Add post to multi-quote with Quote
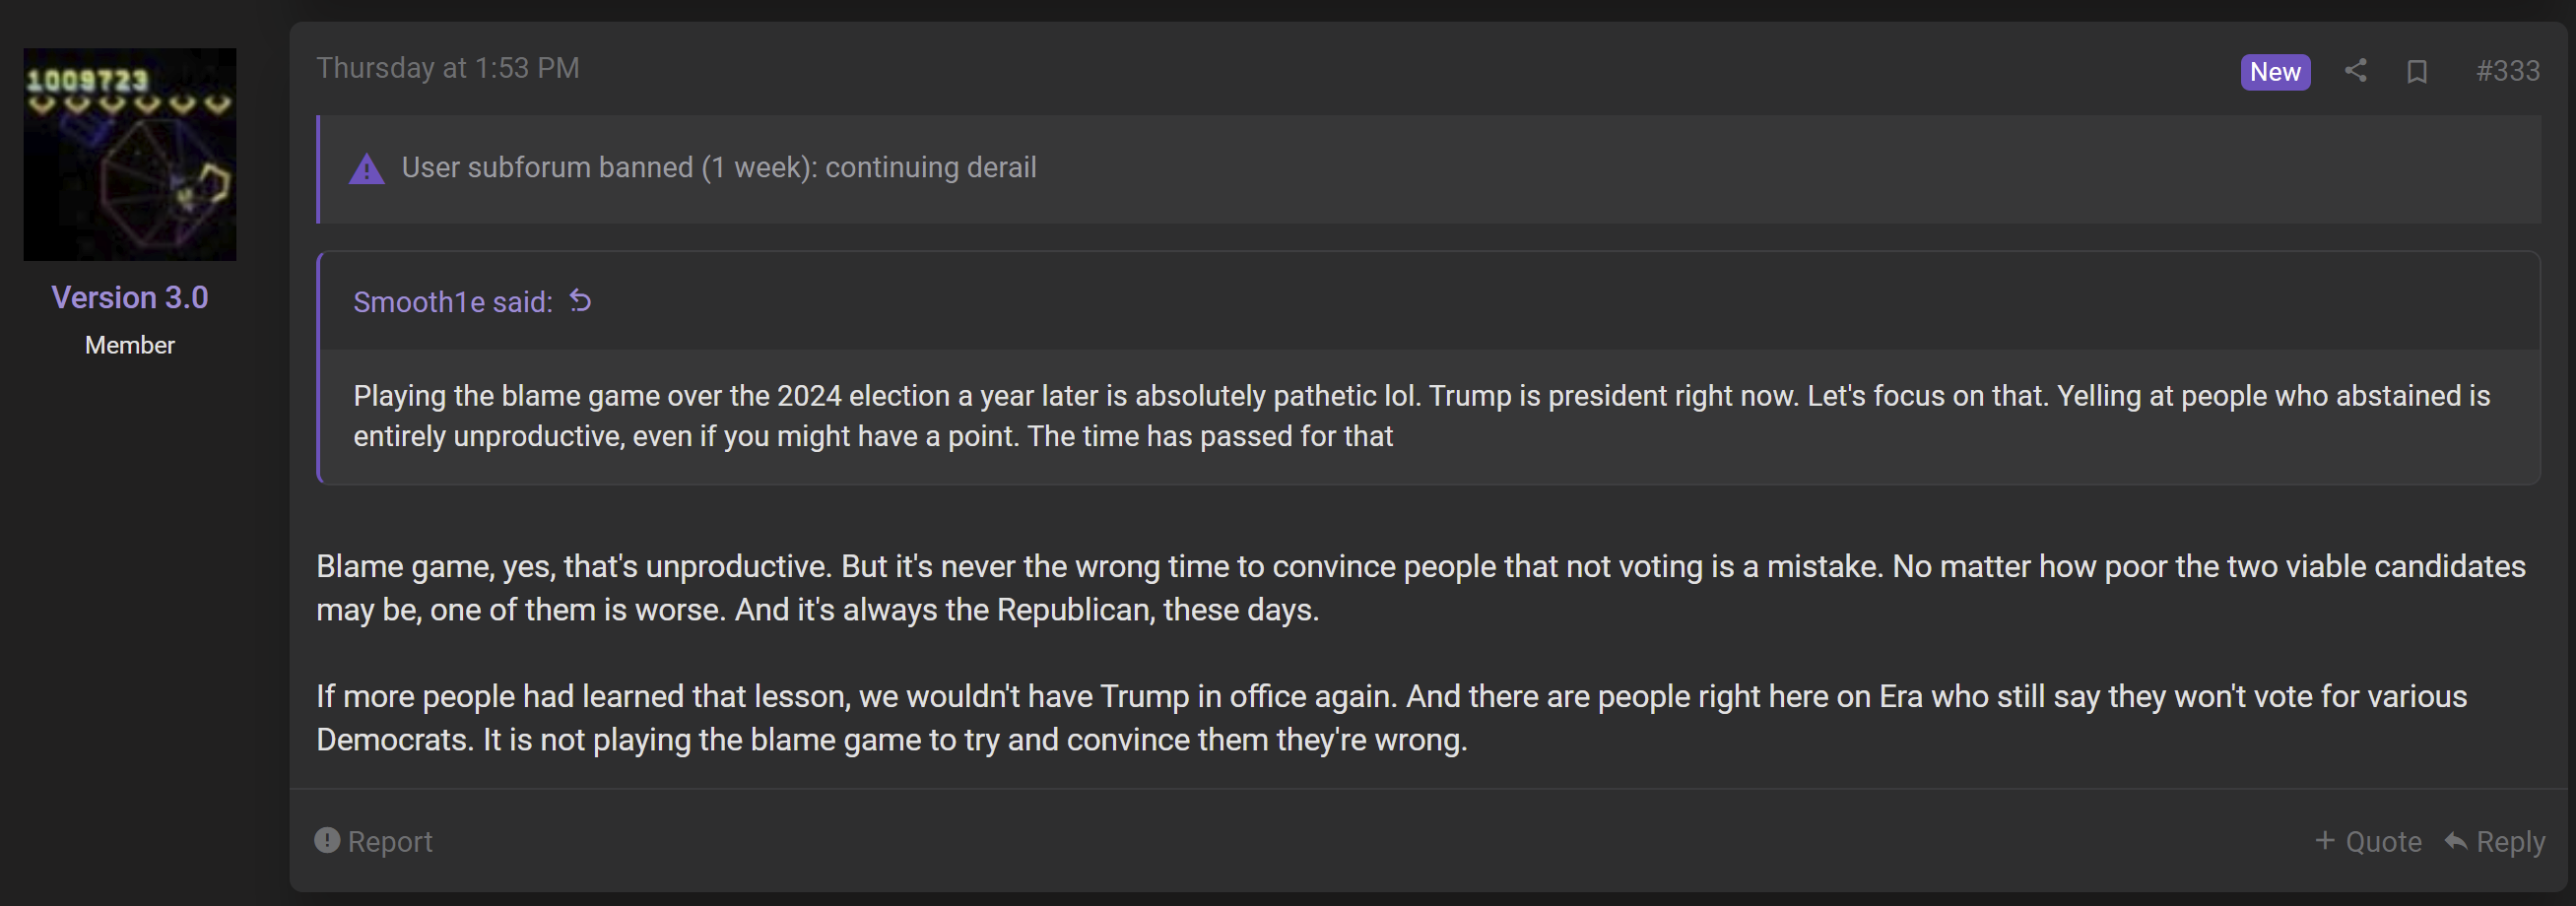This screenshot has width=2576, height=906. coord(2368,841)
